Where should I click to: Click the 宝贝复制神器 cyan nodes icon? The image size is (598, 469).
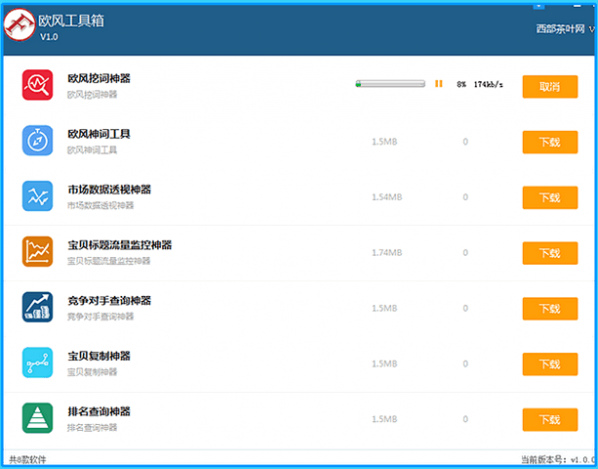pos(37,363)
